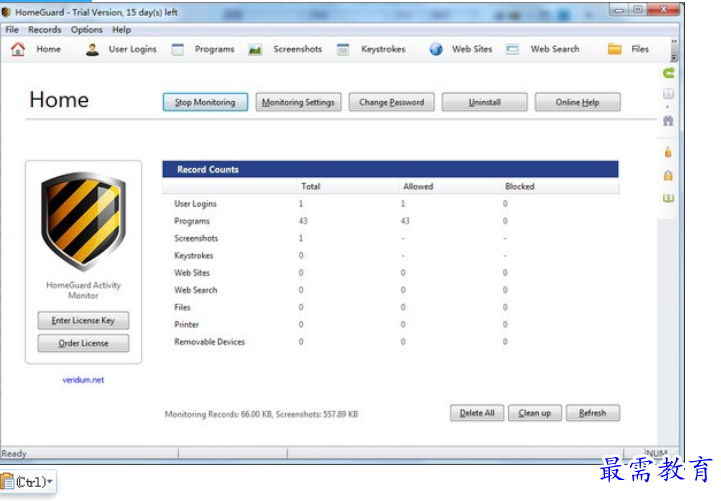This screenshot has height=501, width=721.
Task: Click the Clean up button
Action: [535, 413]
